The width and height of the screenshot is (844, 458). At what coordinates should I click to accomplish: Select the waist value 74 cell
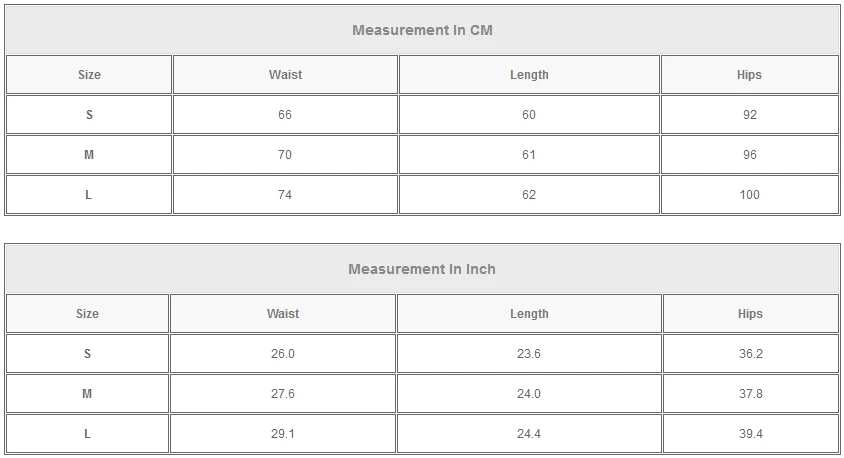tap(285, 195)
